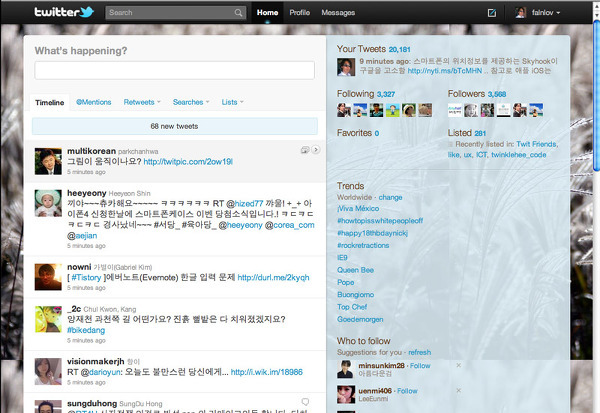
Task: Open the Twit Friends list link
Action: (x=536, y=144)
